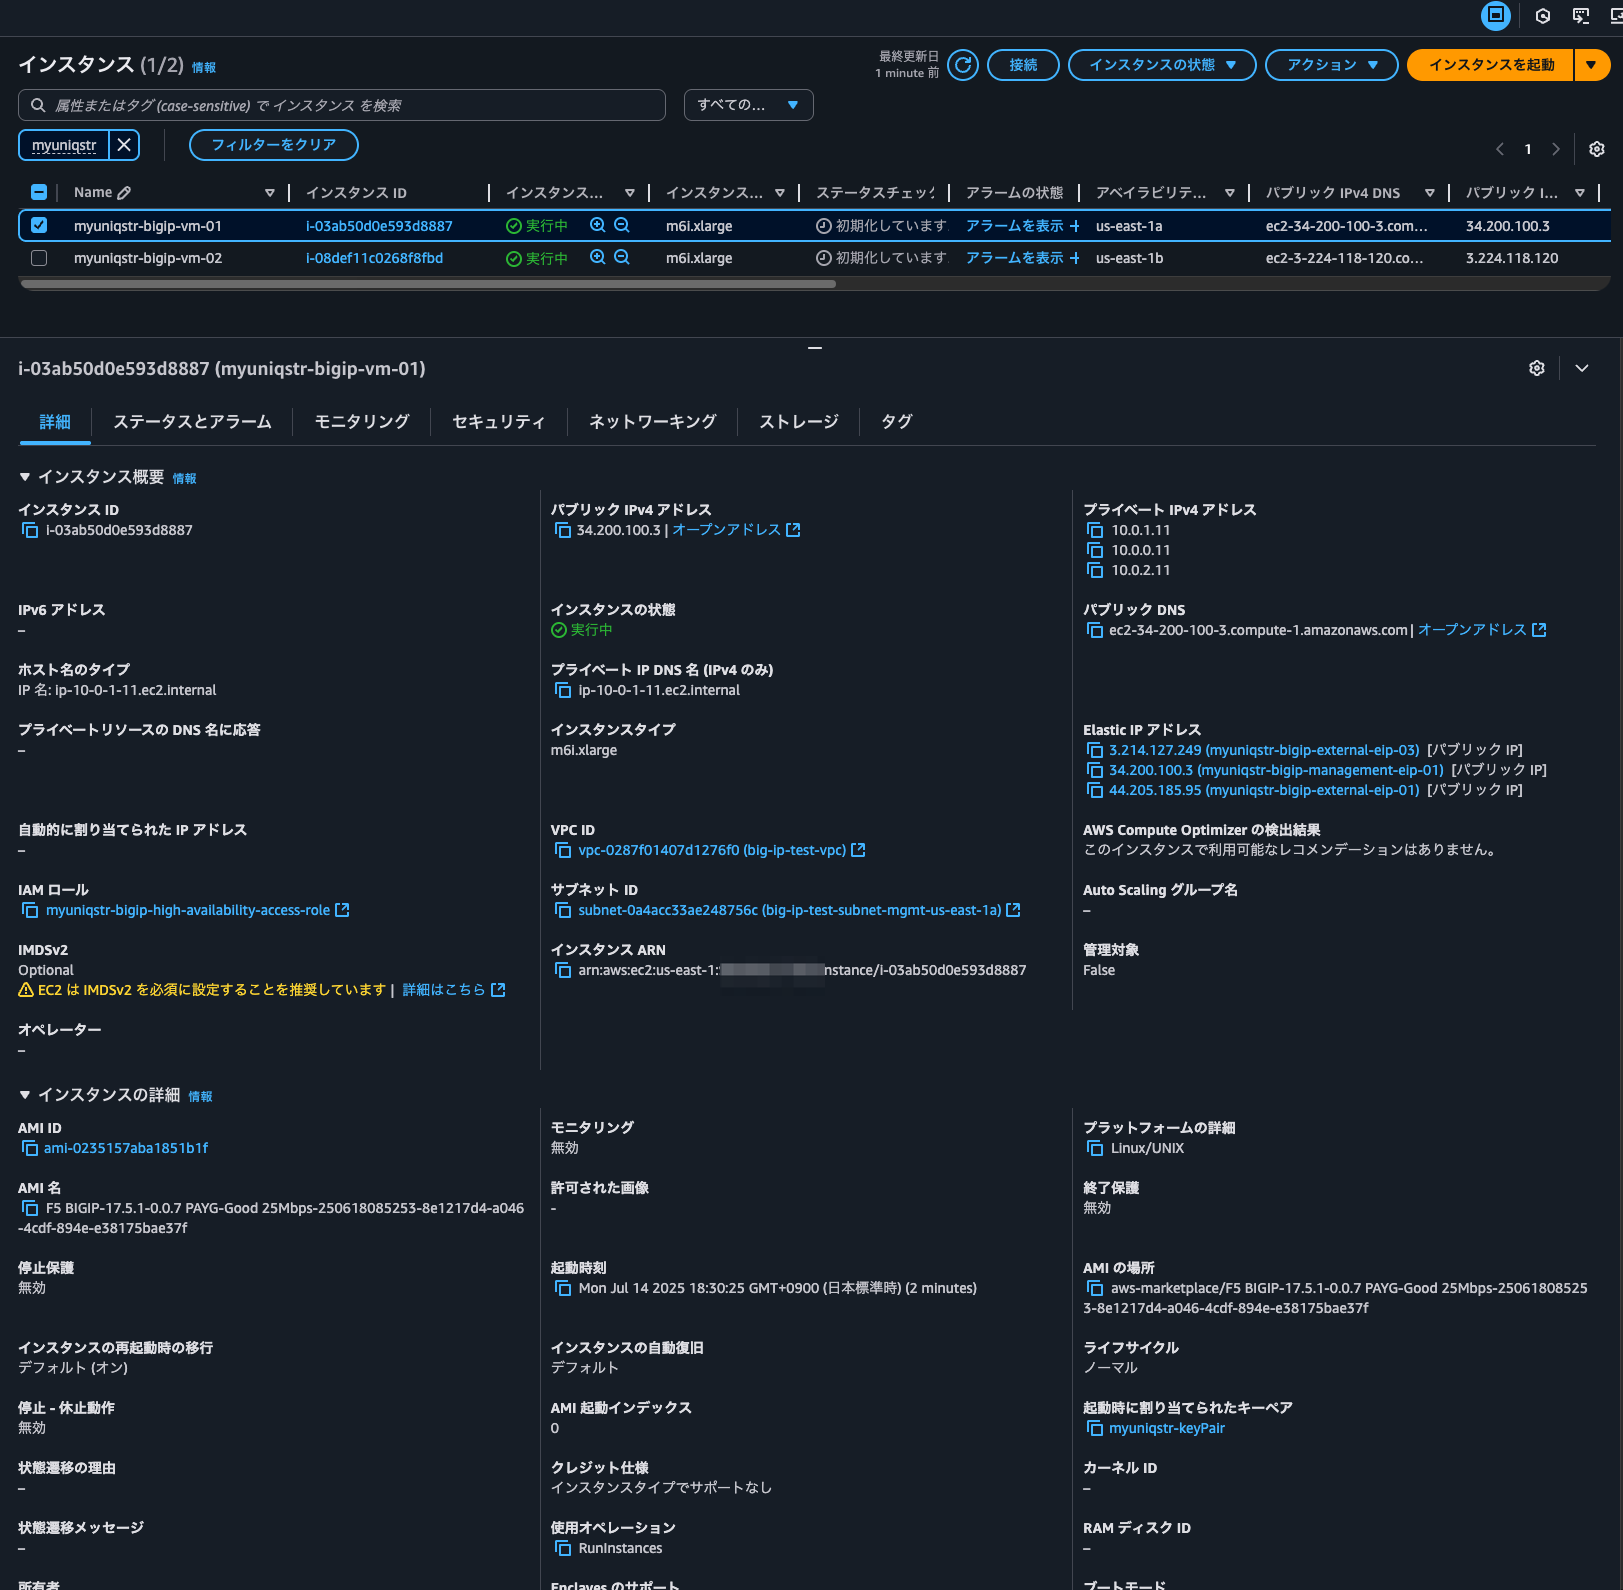Copy the key pair name myuniqstr-keyPair

click(x=1095, y=1428)
